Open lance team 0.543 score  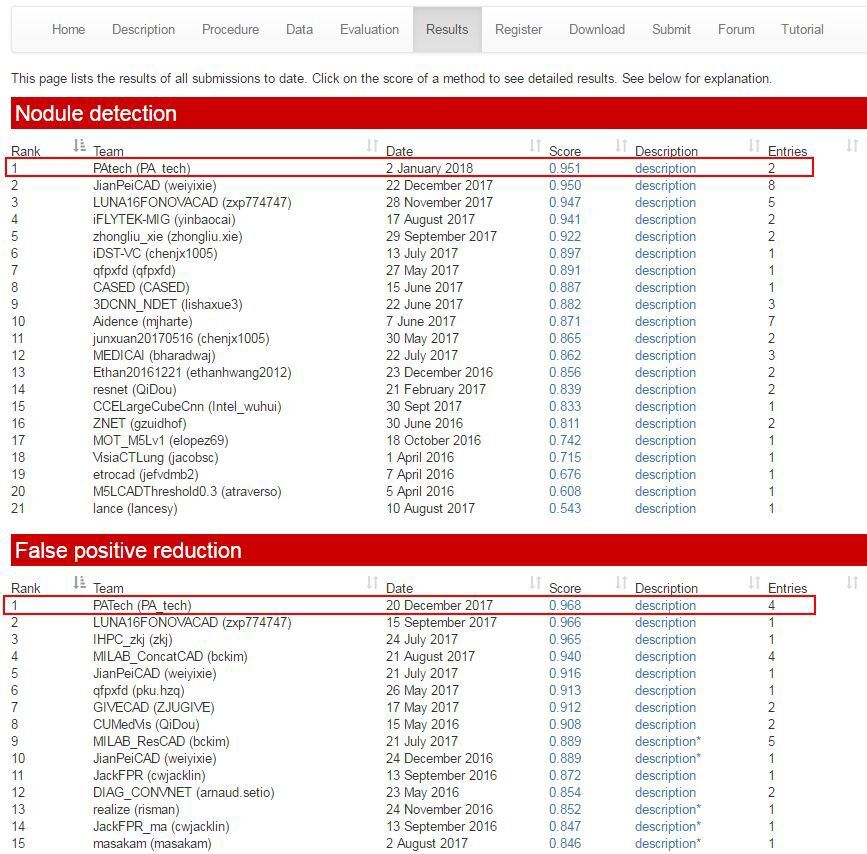(x=565, y=508)
